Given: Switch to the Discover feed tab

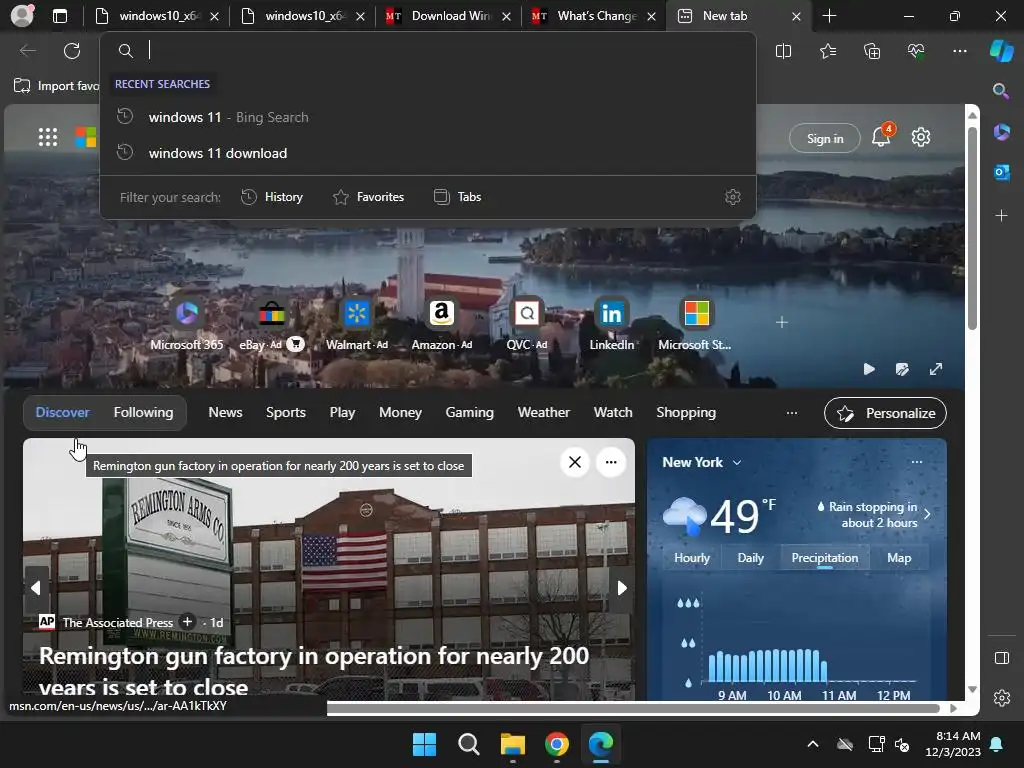Looking at the screenshot, I should 63,413.
